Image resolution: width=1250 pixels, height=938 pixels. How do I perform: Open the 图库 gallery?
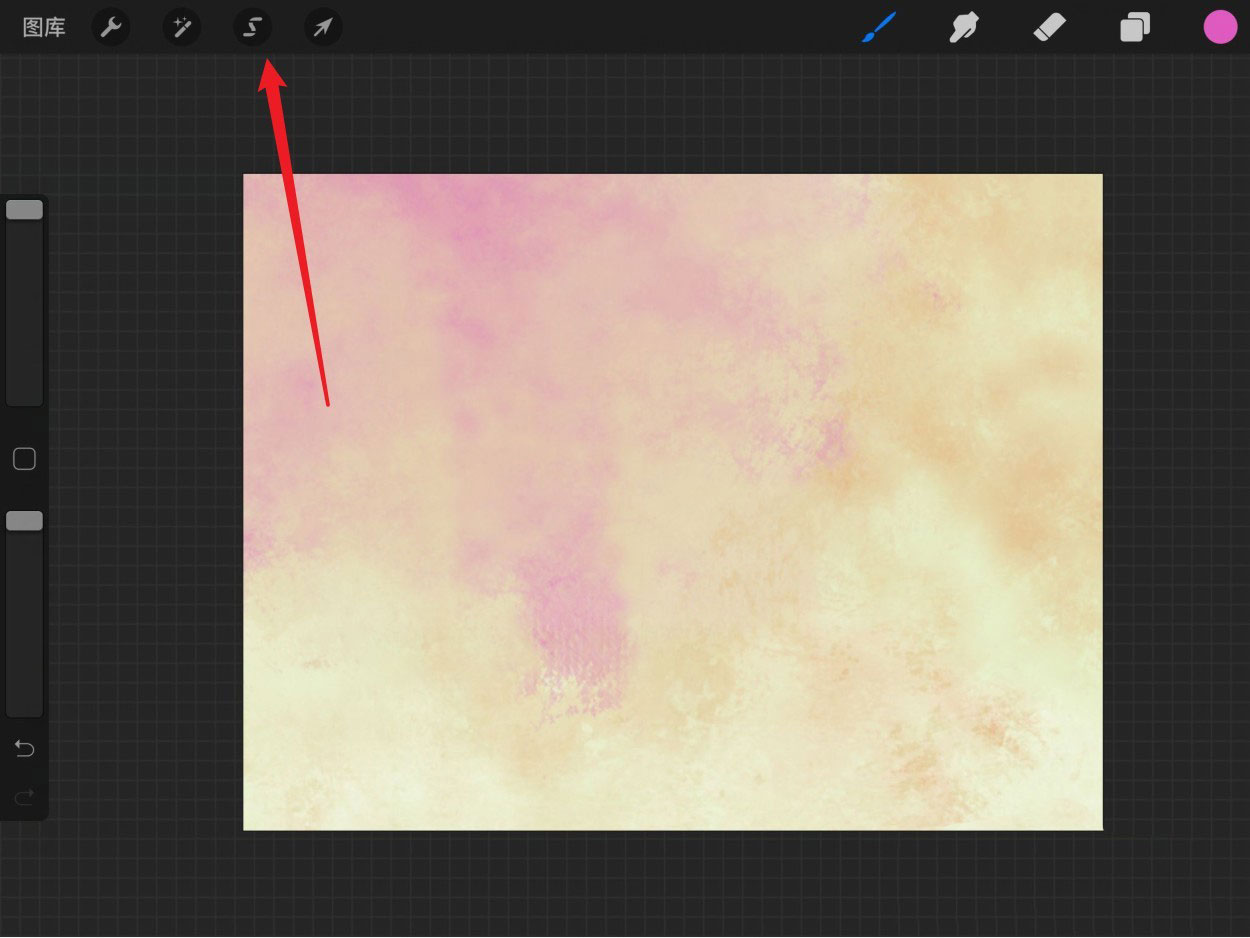(44, 28)
